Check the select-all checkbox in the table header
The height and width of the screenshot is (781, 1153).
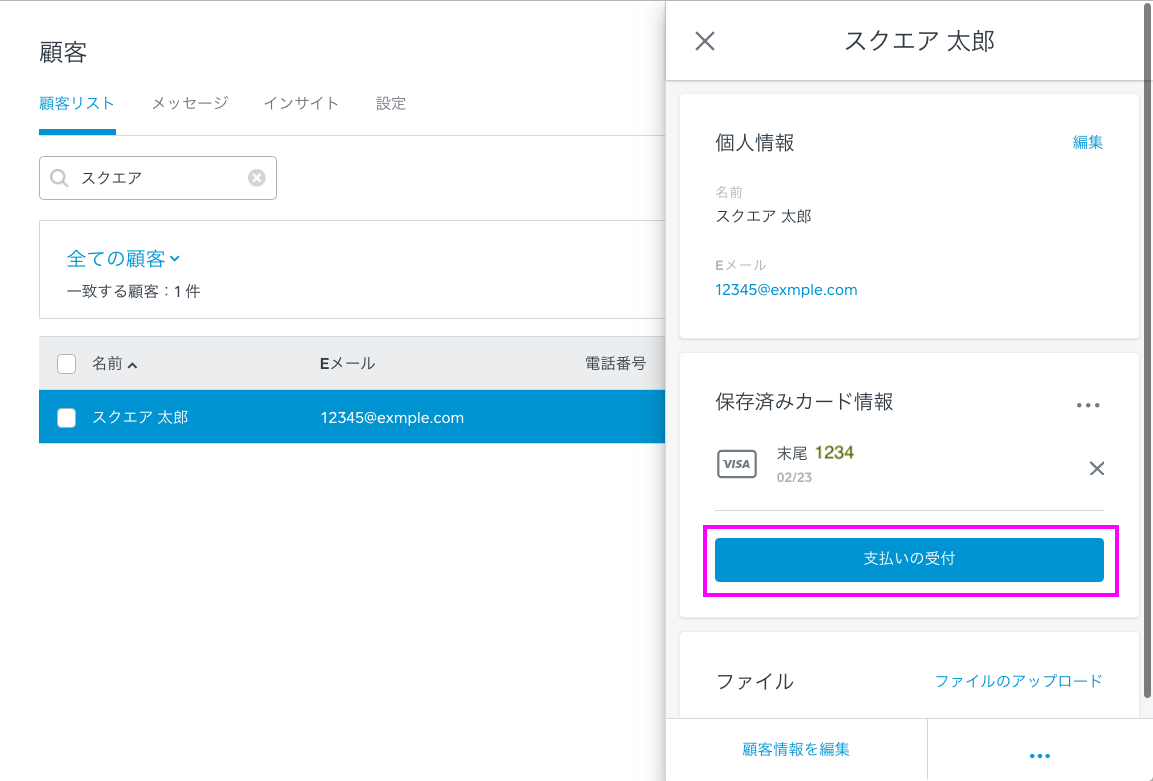point(66,363)
